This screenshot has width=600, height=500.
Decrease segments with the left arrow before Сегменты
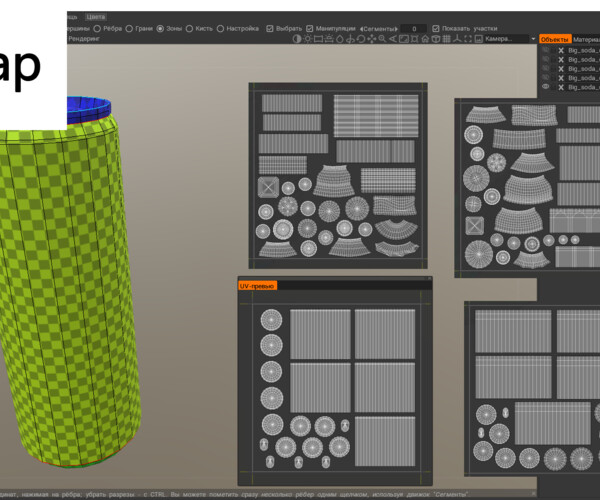tap(361, 29)
